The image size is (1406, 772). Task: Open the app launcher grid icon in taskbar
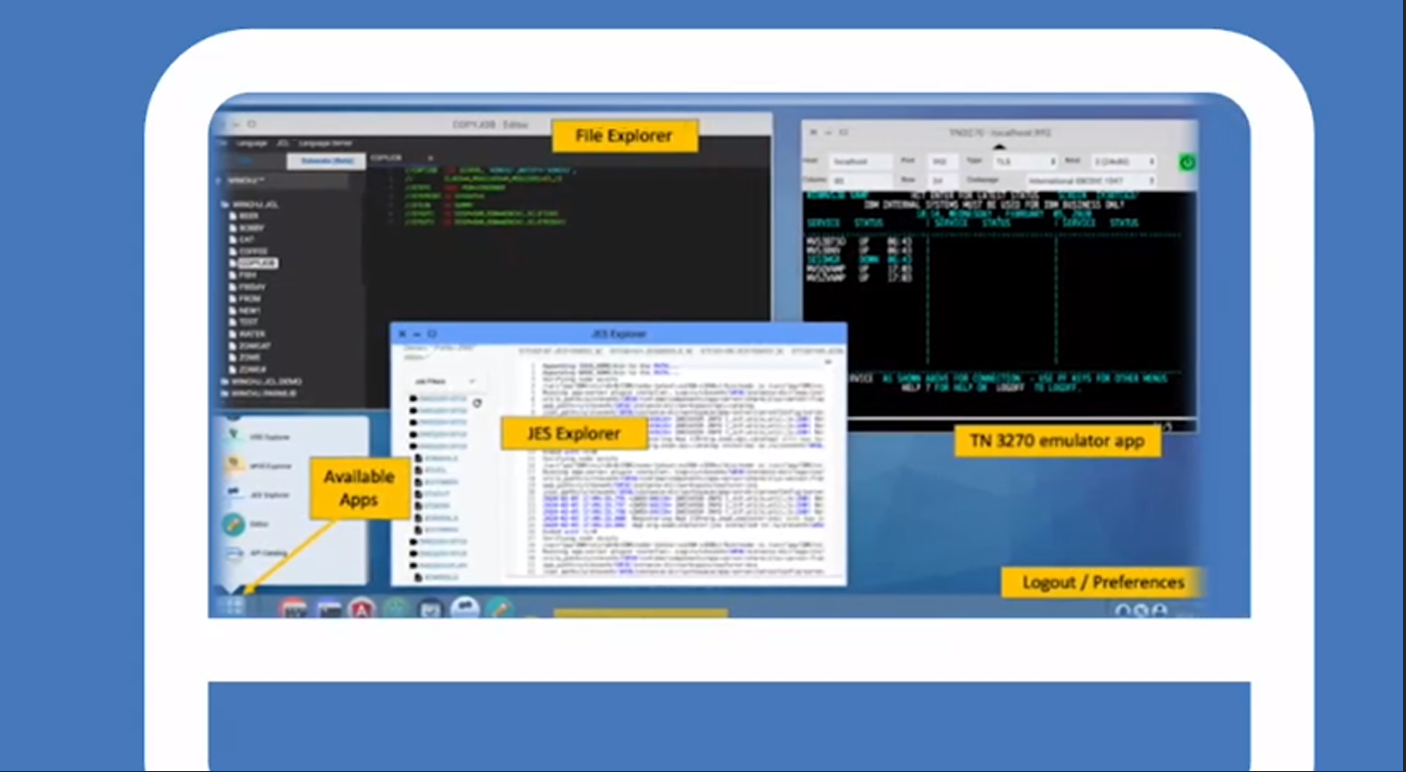click(232, 605)
